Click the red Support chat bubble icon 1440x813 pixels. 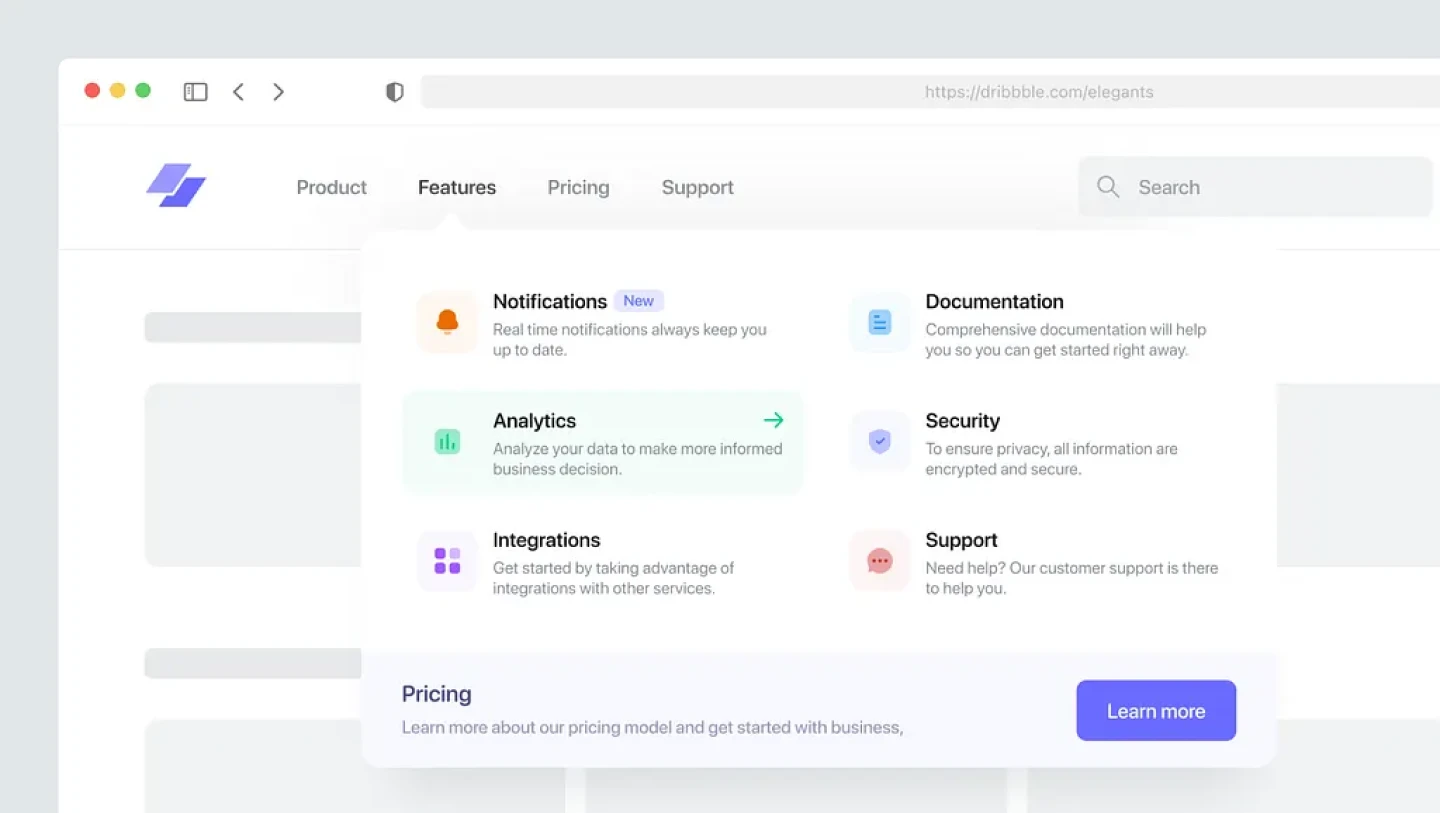coord(880,561)
